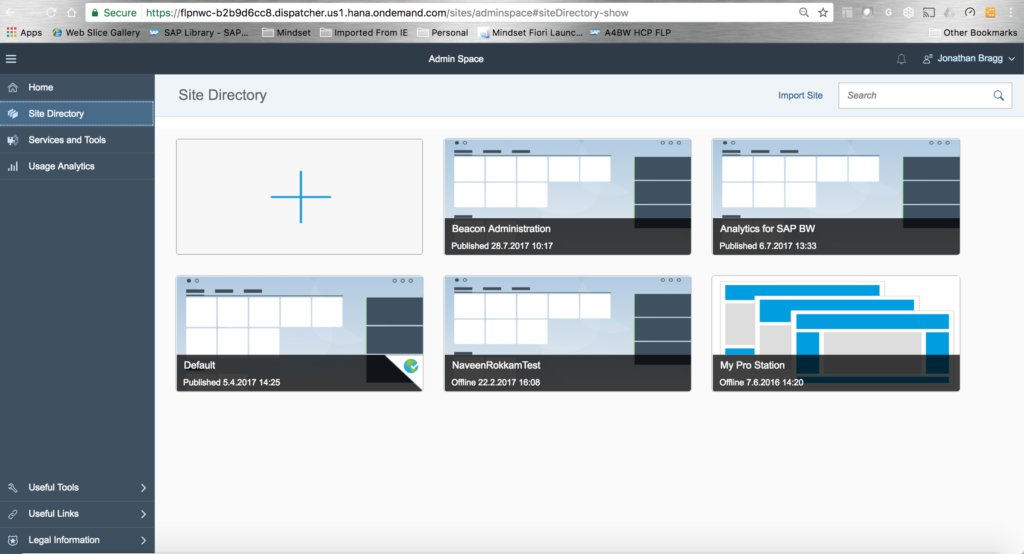Open Web Slice Gallery bookmark

(x=96, y=33)
